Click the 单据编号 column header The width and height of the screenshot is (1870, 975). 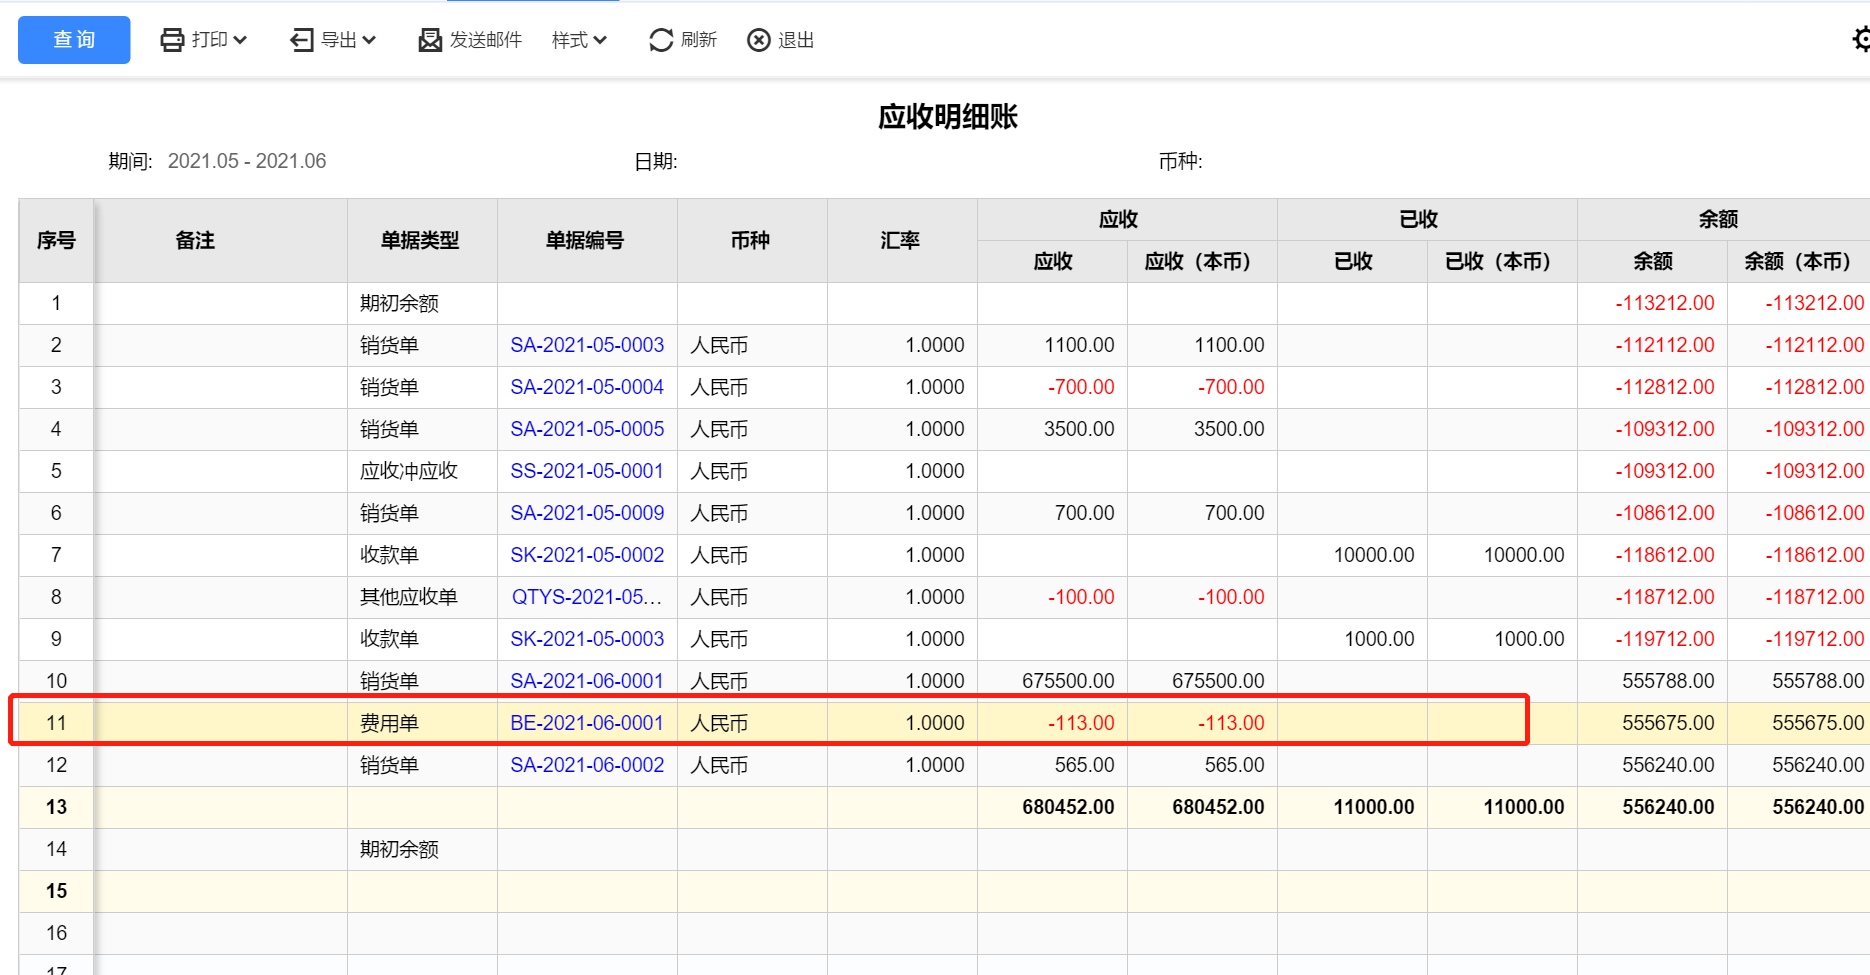pyautogui.click(x=585, y=240)
